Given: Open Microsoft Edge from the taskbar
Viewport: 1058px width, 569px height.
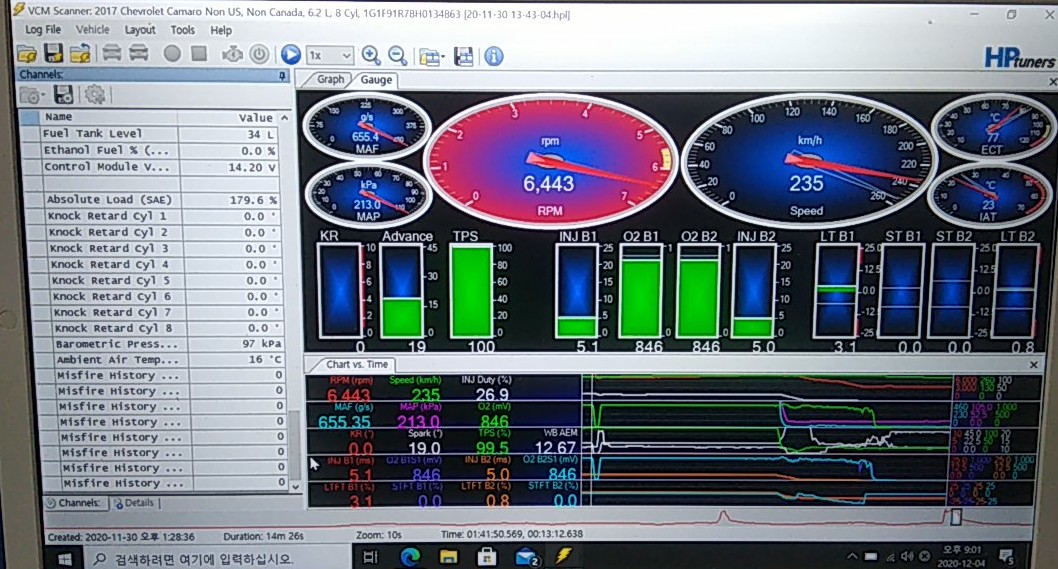Looking at the screenshot, I should tap(410, 558).
